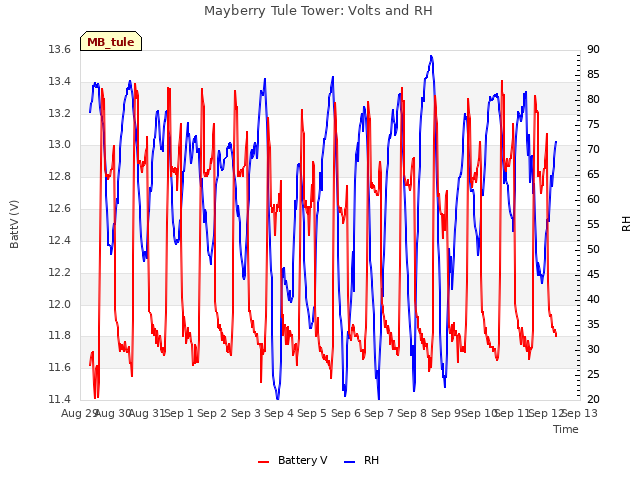Click the red Battery V legend swatch
The image size is (640, 480).
(x=264, y=462)
